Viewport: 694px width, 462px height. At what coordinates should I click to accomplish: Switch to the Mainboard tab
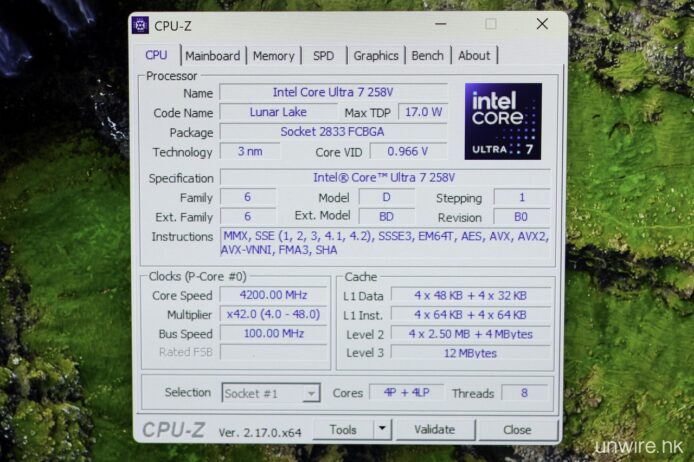[212, 56]
